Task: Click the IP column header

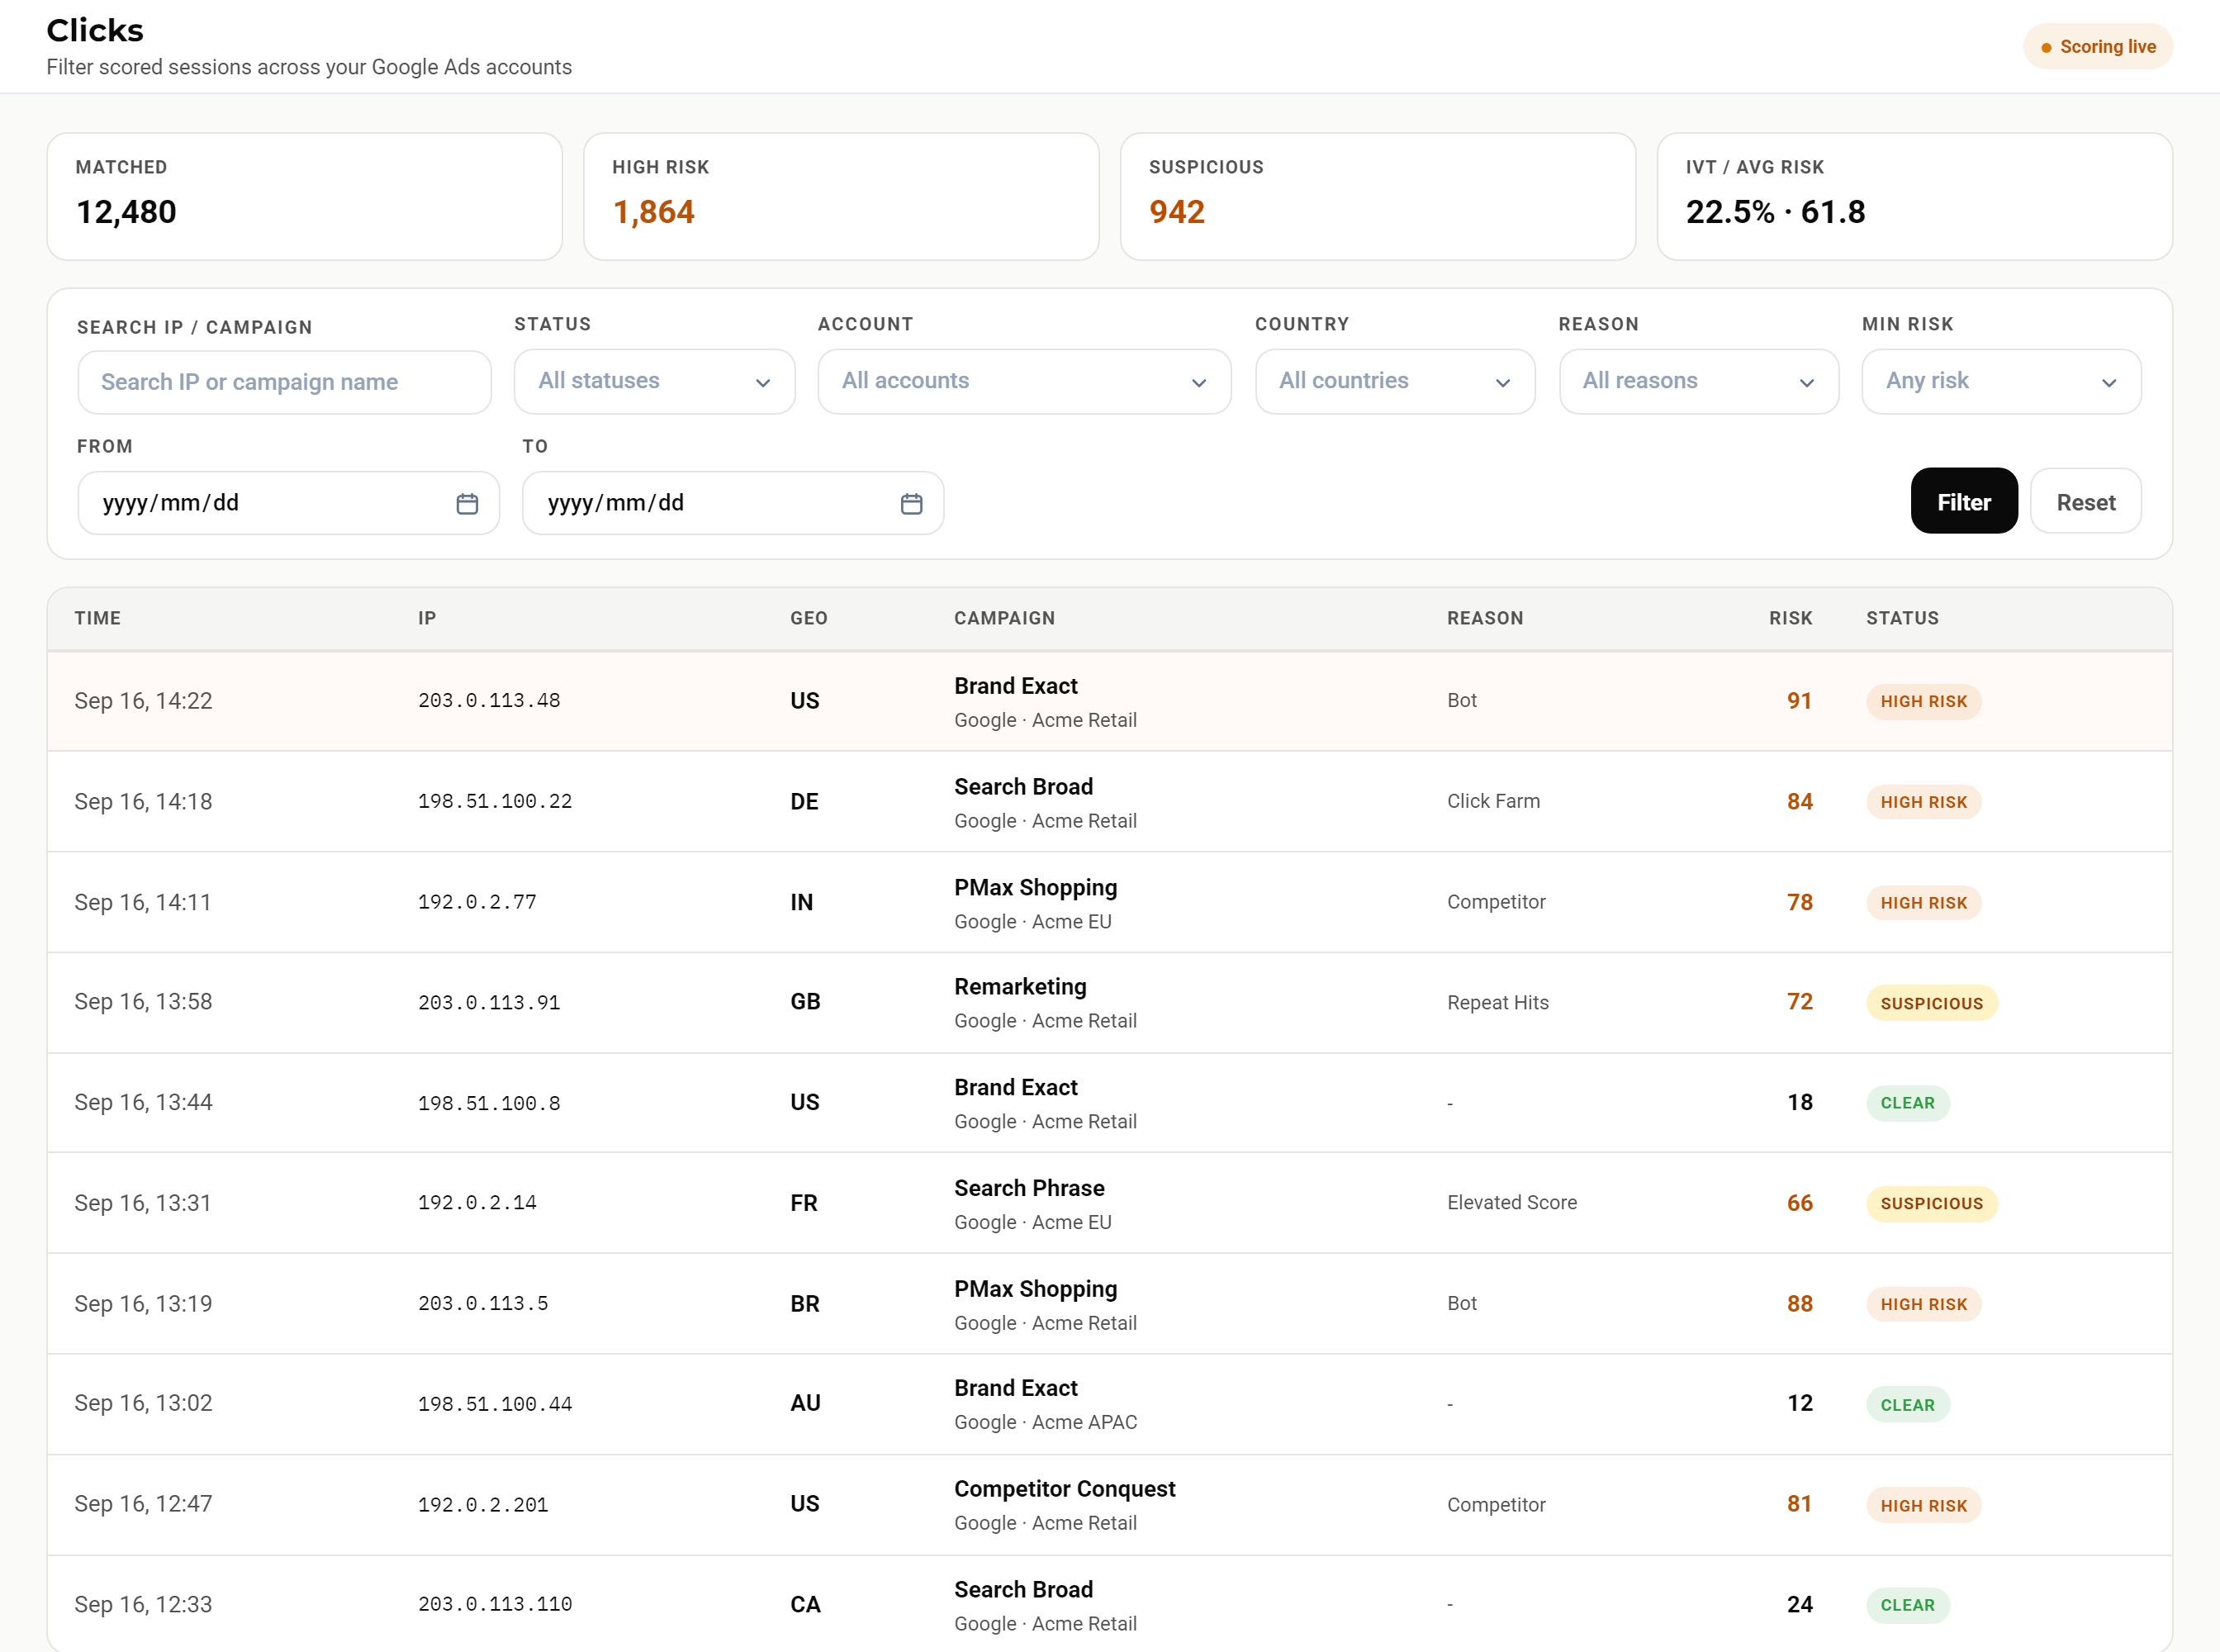Action: pos(427,618)
